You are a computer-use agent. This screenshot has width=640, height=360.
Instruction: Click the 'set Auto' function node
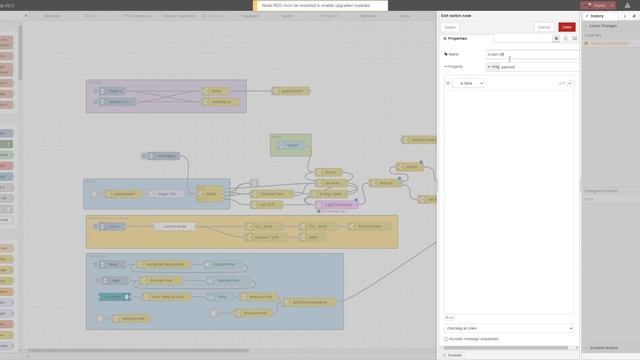click(331, 183)
